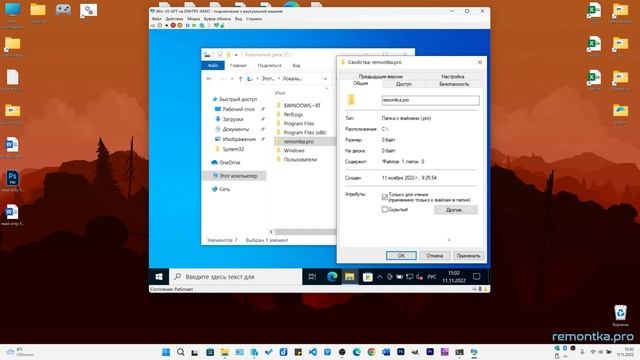Click File Explorer icon on the VM taskbar
This screenshot has height=360, width=640.
(349, 277)
